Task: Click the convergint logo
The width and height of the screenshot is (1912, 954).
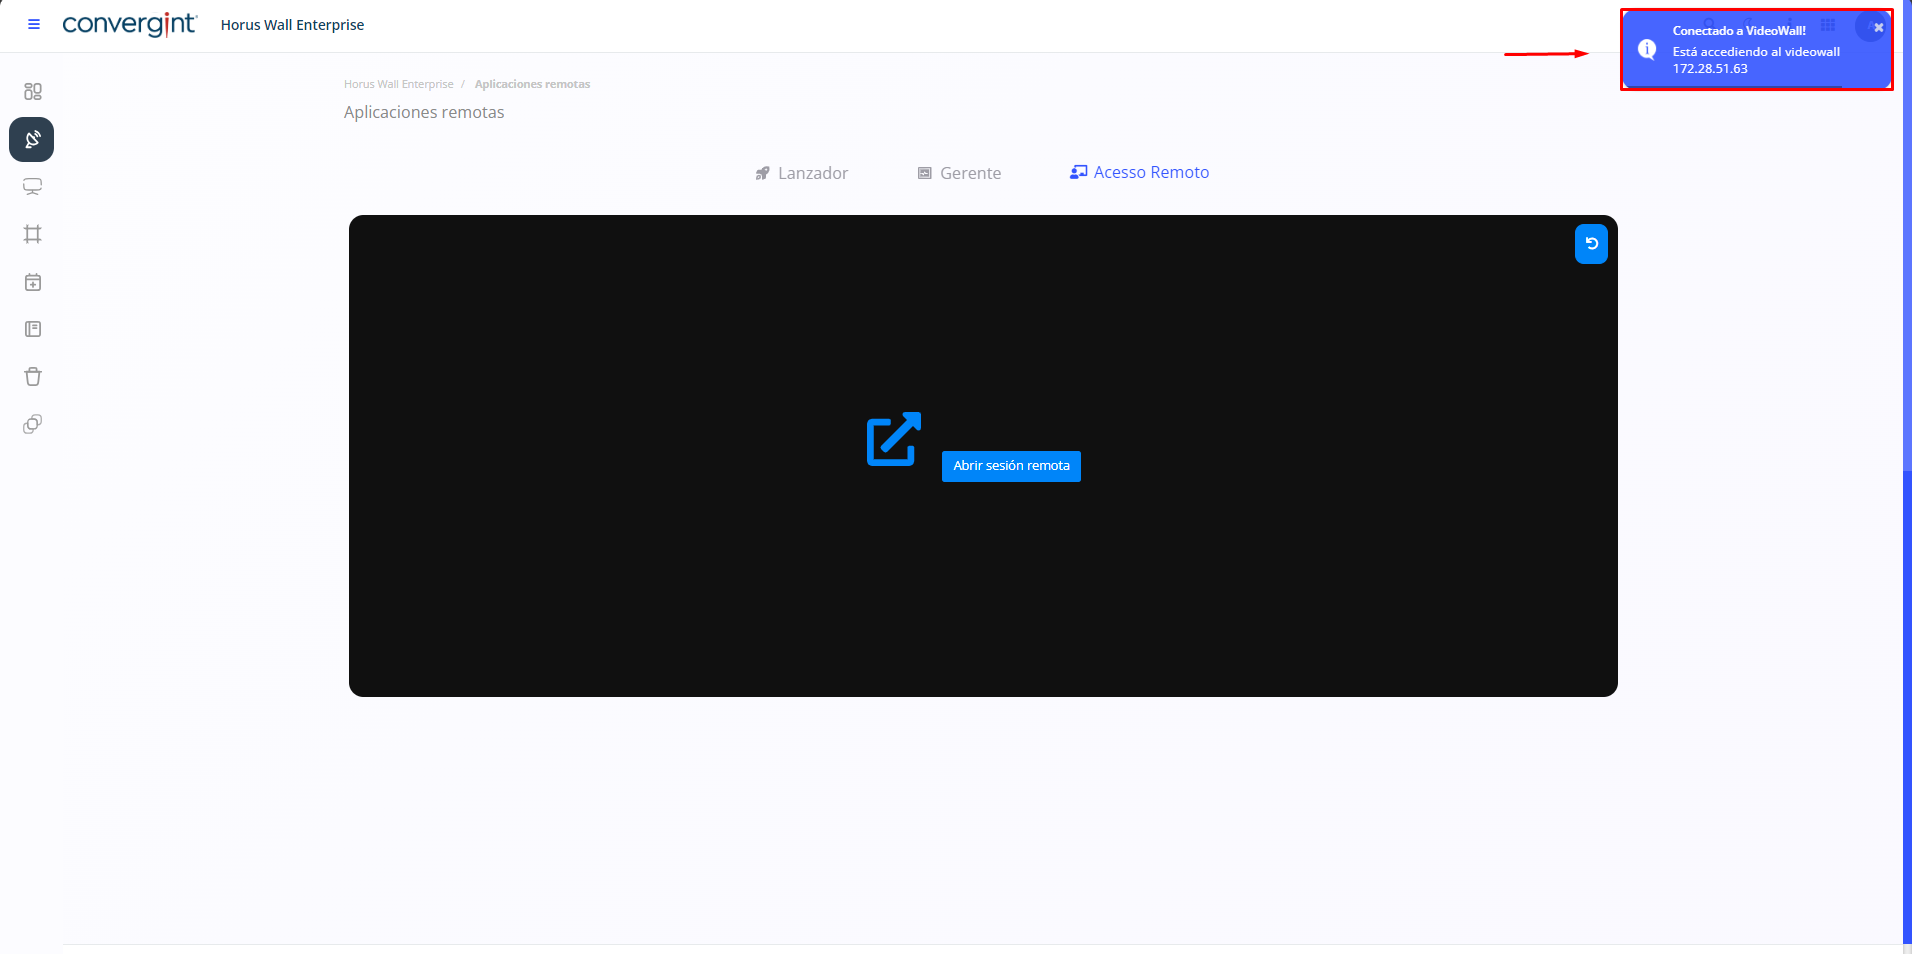Action: (x=129, y=25)
